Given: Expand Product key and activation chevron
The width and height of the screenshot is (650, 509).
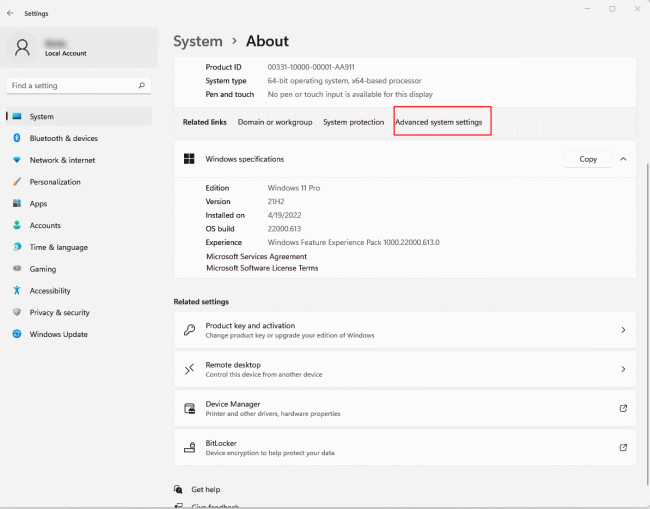Looking at the screenshot, I should pyautogui.click(x=623, y=330).
